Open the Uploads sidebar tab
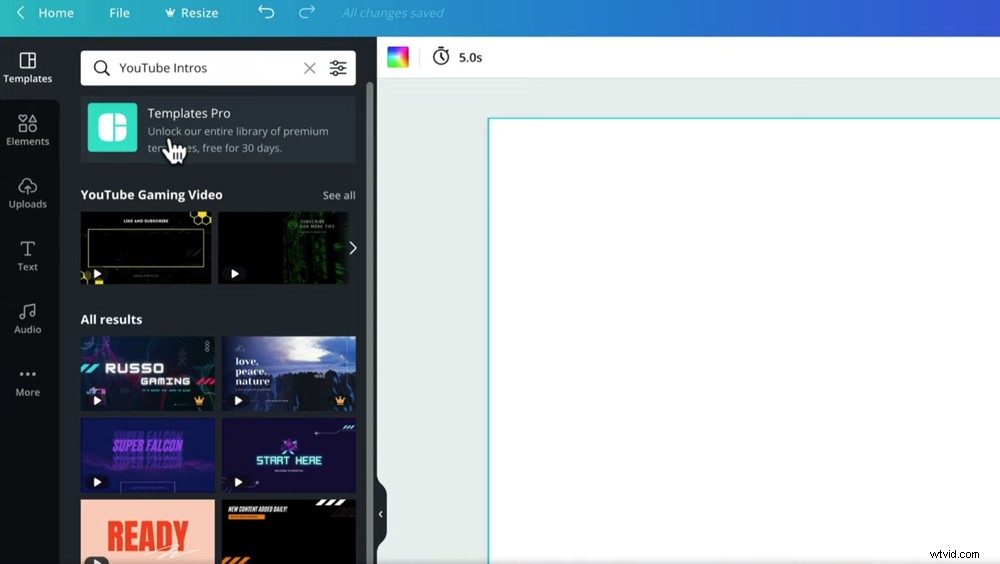1000x564 pixels. tap(27, 193)
